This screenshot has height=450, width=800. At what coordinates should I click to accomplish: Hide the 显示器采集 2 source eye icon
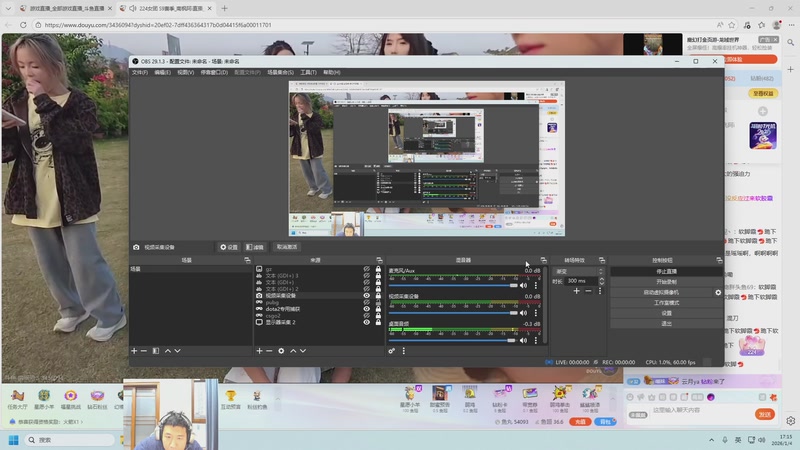366,322
